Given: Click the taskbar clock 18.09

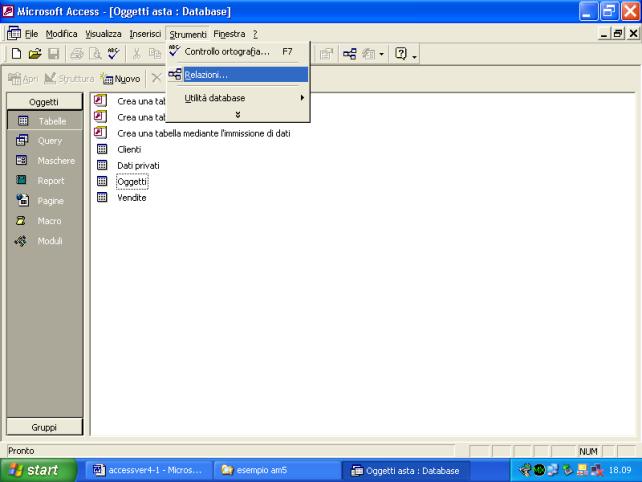Looking at the screenshot, I should pyautogui.click(x=620, y=470).
